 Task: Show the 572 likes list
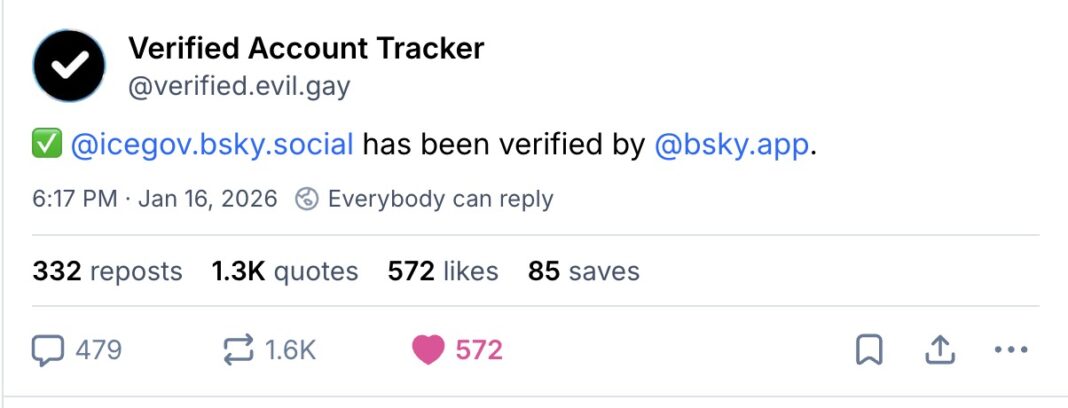(x=442, y=271)
